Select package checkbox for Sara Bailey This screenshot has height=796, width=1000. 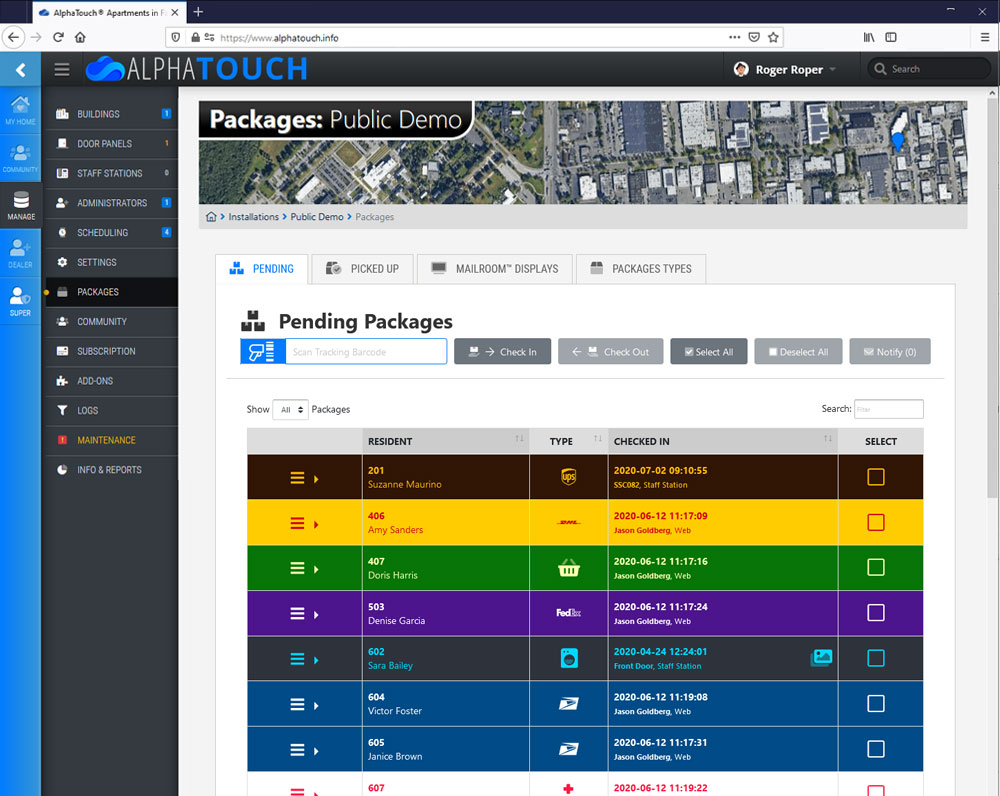click(x=876, y=658)
